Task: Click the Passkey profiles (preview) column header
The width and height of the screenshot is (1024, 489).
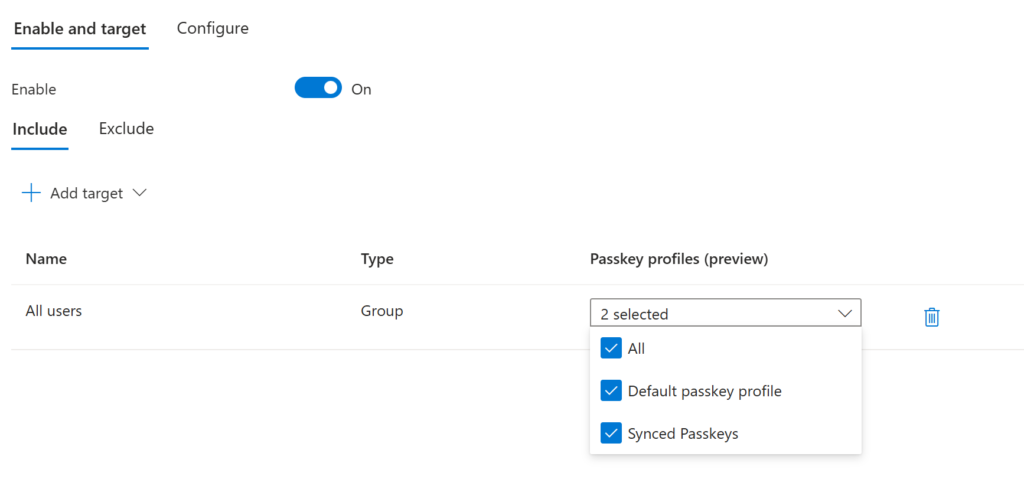Action: point(679,259)
